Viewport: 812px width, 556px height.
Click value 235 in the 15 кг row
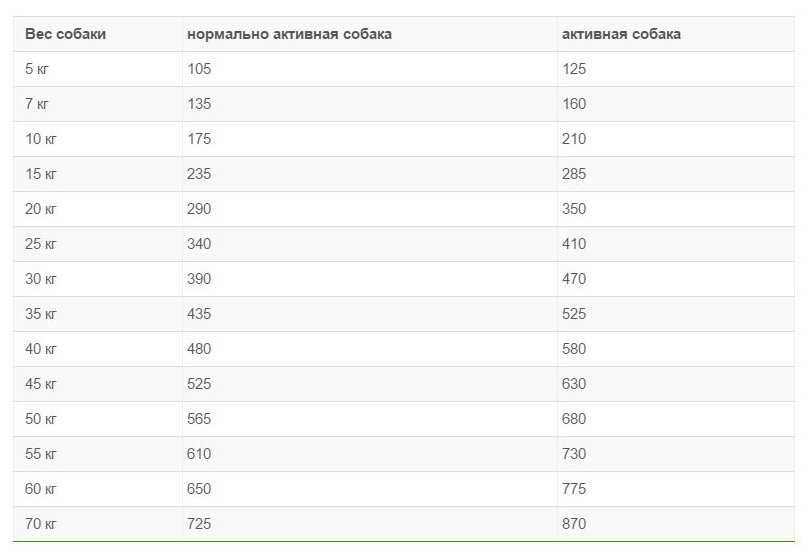(x=199, y=174)
